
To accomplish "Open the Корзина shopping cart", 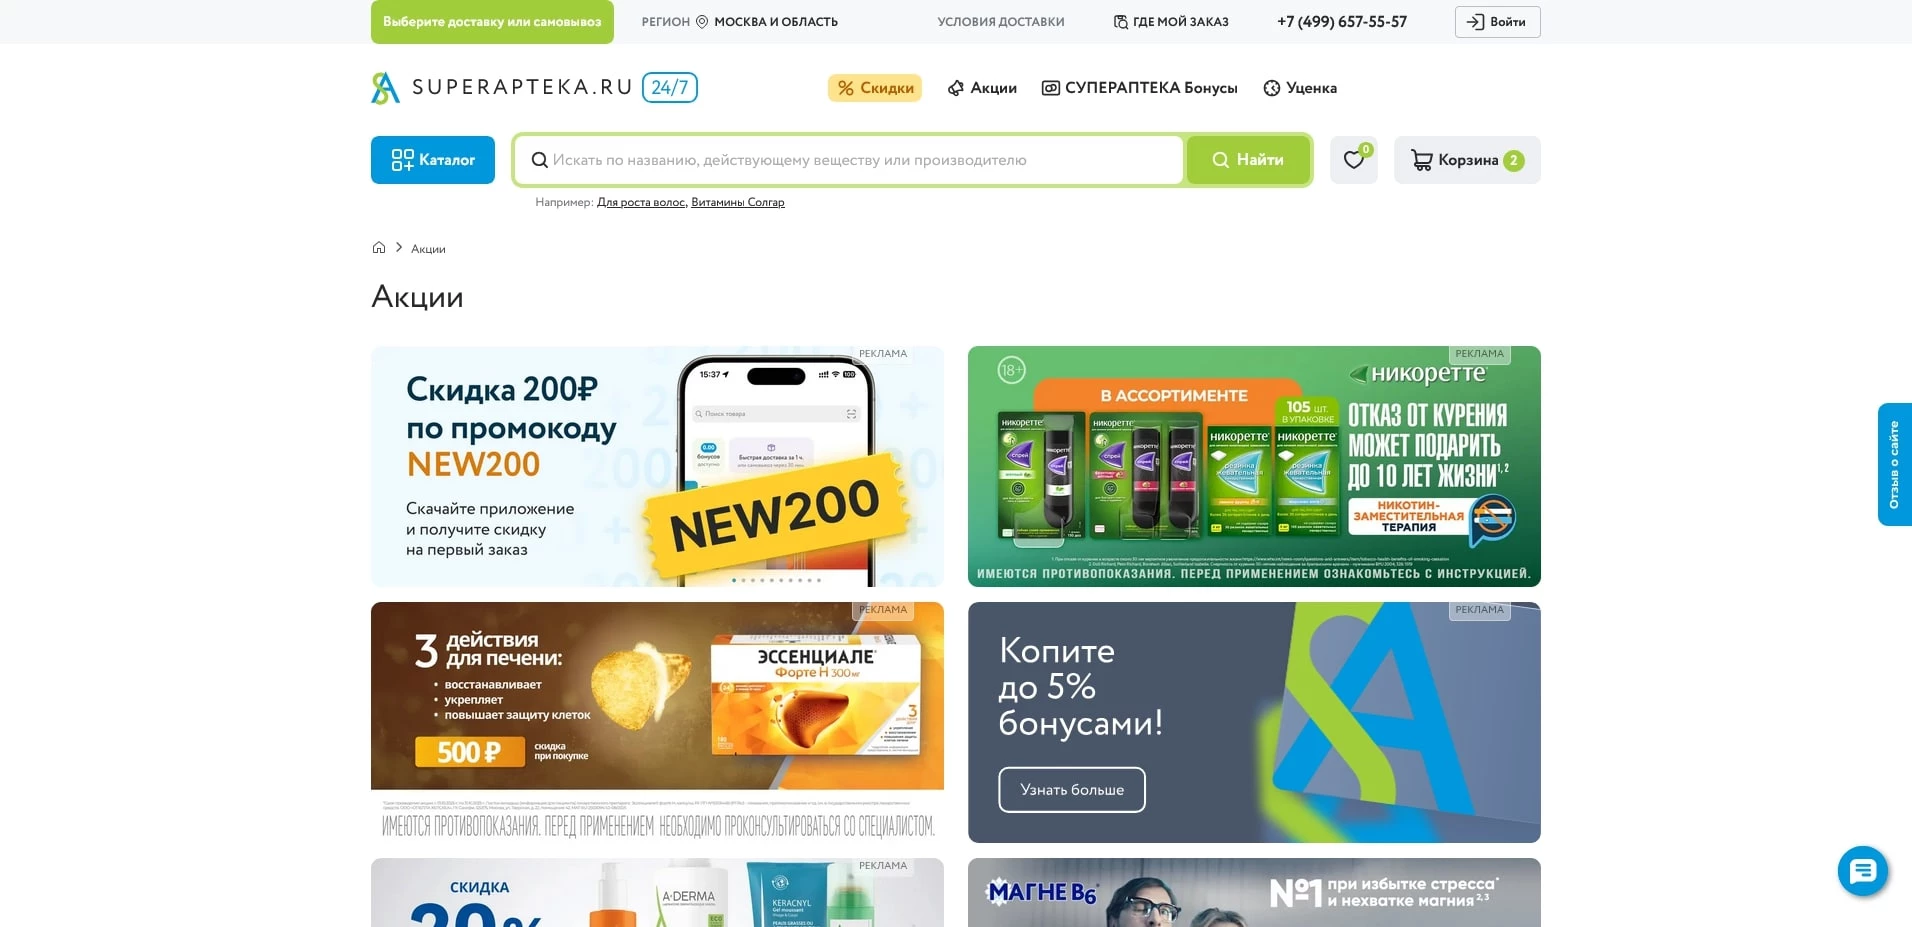I will click(1467, 160).
